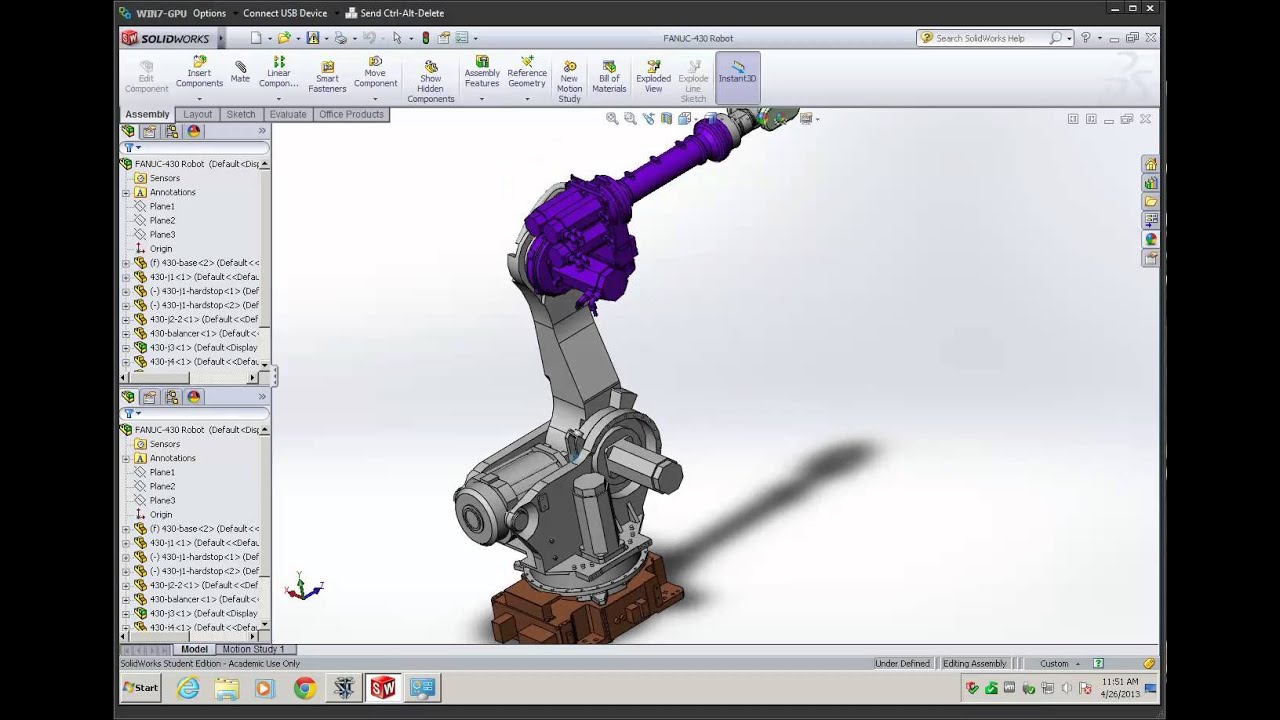
Task: Select the Motion Study 1 tab
Action: tap(253, 649)
